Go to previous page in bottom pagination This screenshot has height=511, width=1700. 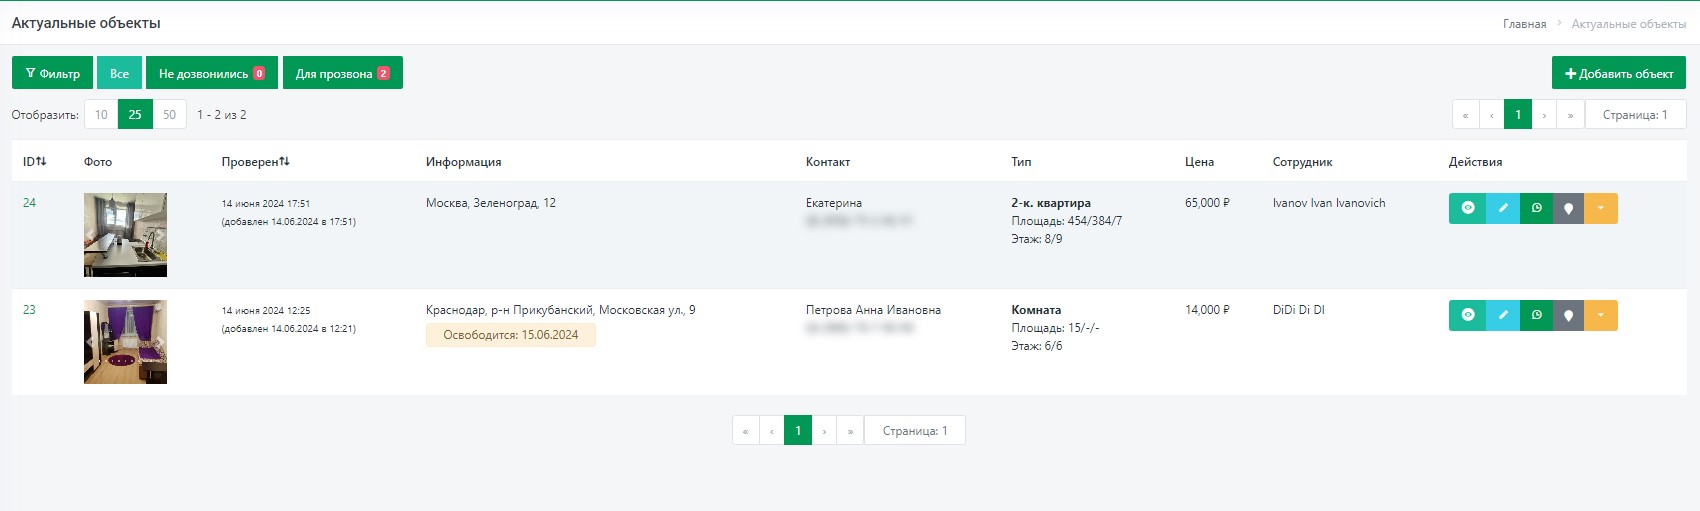[771, 430]
